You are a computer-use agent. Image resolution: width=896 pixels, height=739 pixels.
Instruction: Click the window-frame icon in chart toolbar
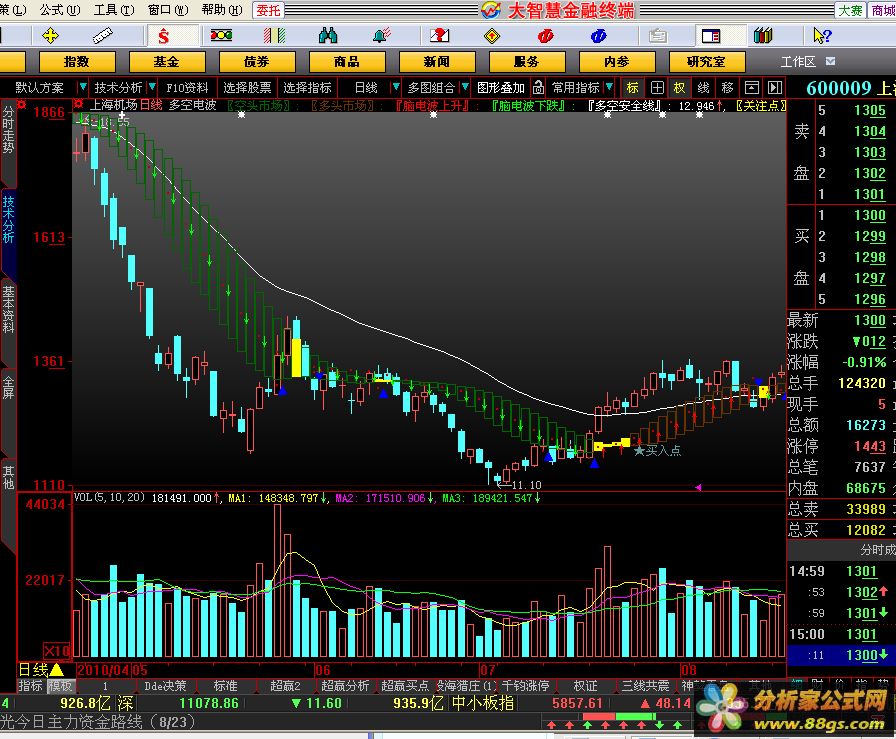point(751,87)
